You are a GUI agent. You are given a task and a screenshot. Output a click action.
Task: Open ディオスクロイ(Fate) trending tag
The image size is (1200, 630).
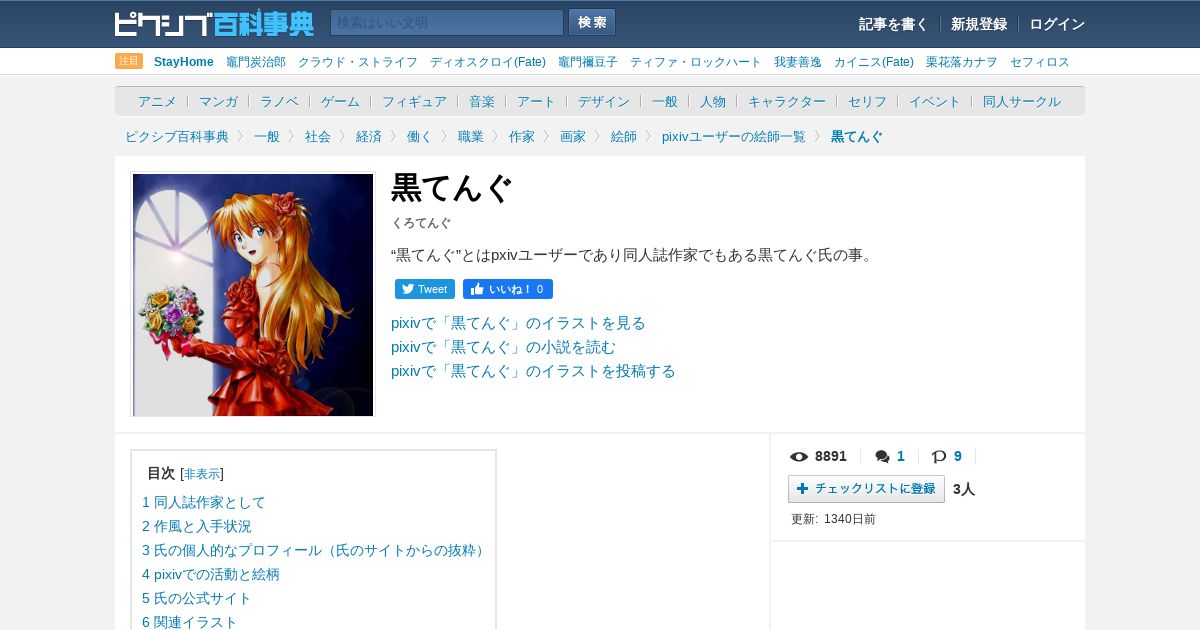(488, 62)
